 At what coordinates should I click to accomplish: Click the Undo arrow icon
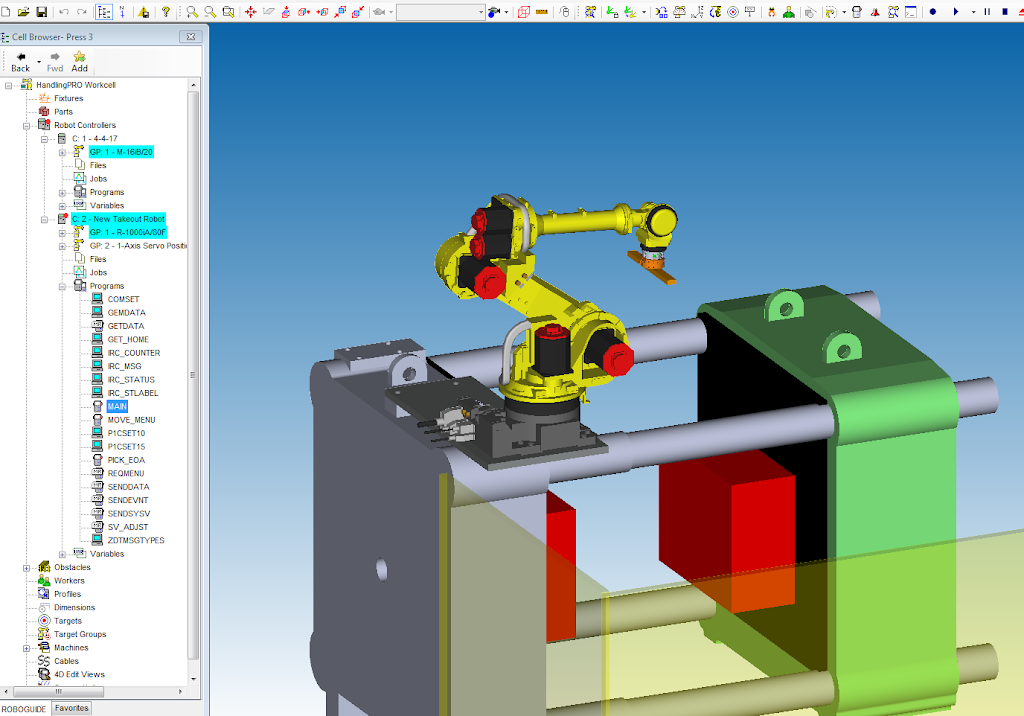point(64,12)
